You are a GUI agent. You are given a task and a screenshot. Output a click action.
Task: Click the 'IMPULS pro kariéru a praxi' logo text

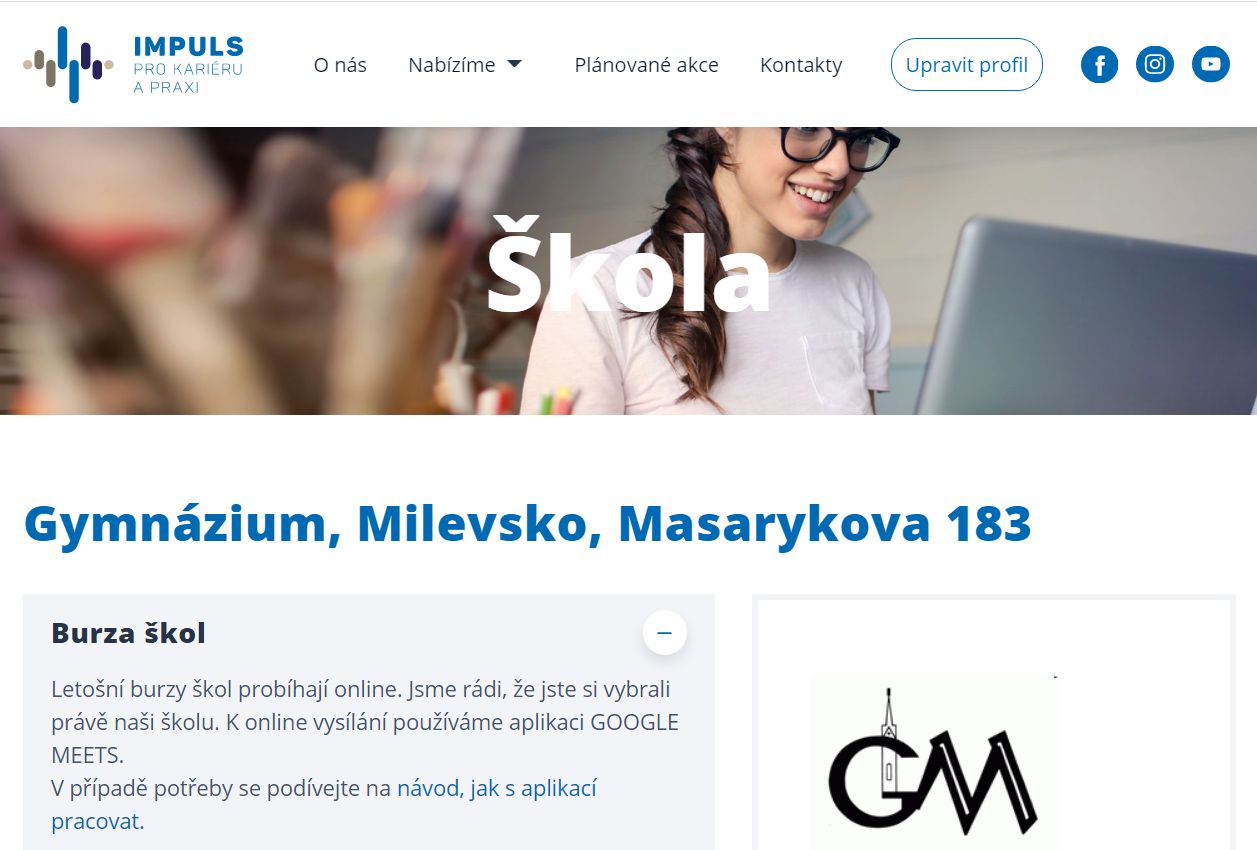pyautogui.click(x=188, y=65)
